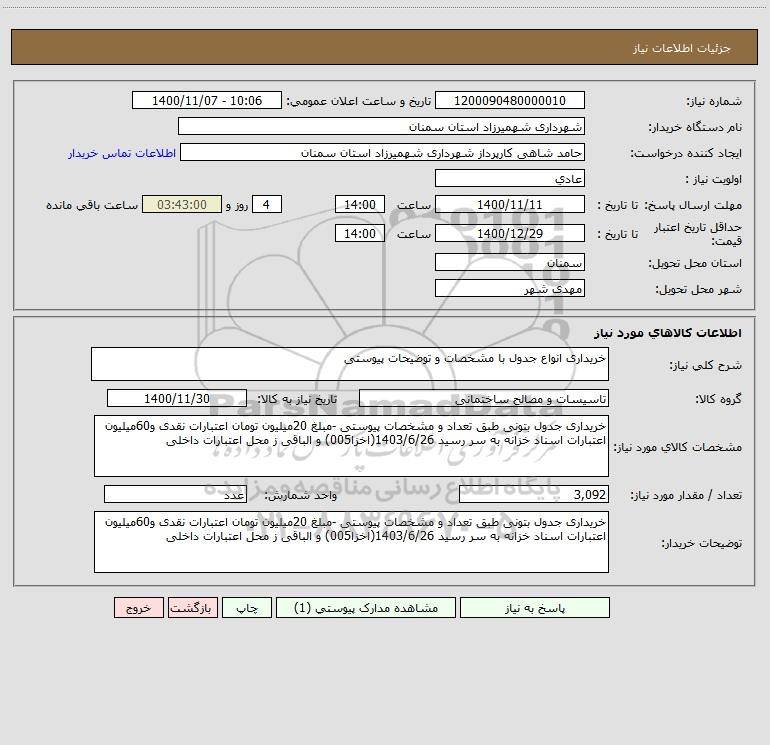770x745 pixels.
Task: Click the مهلت ارسال پاسخ label
Action: click(x=692, y=205)
